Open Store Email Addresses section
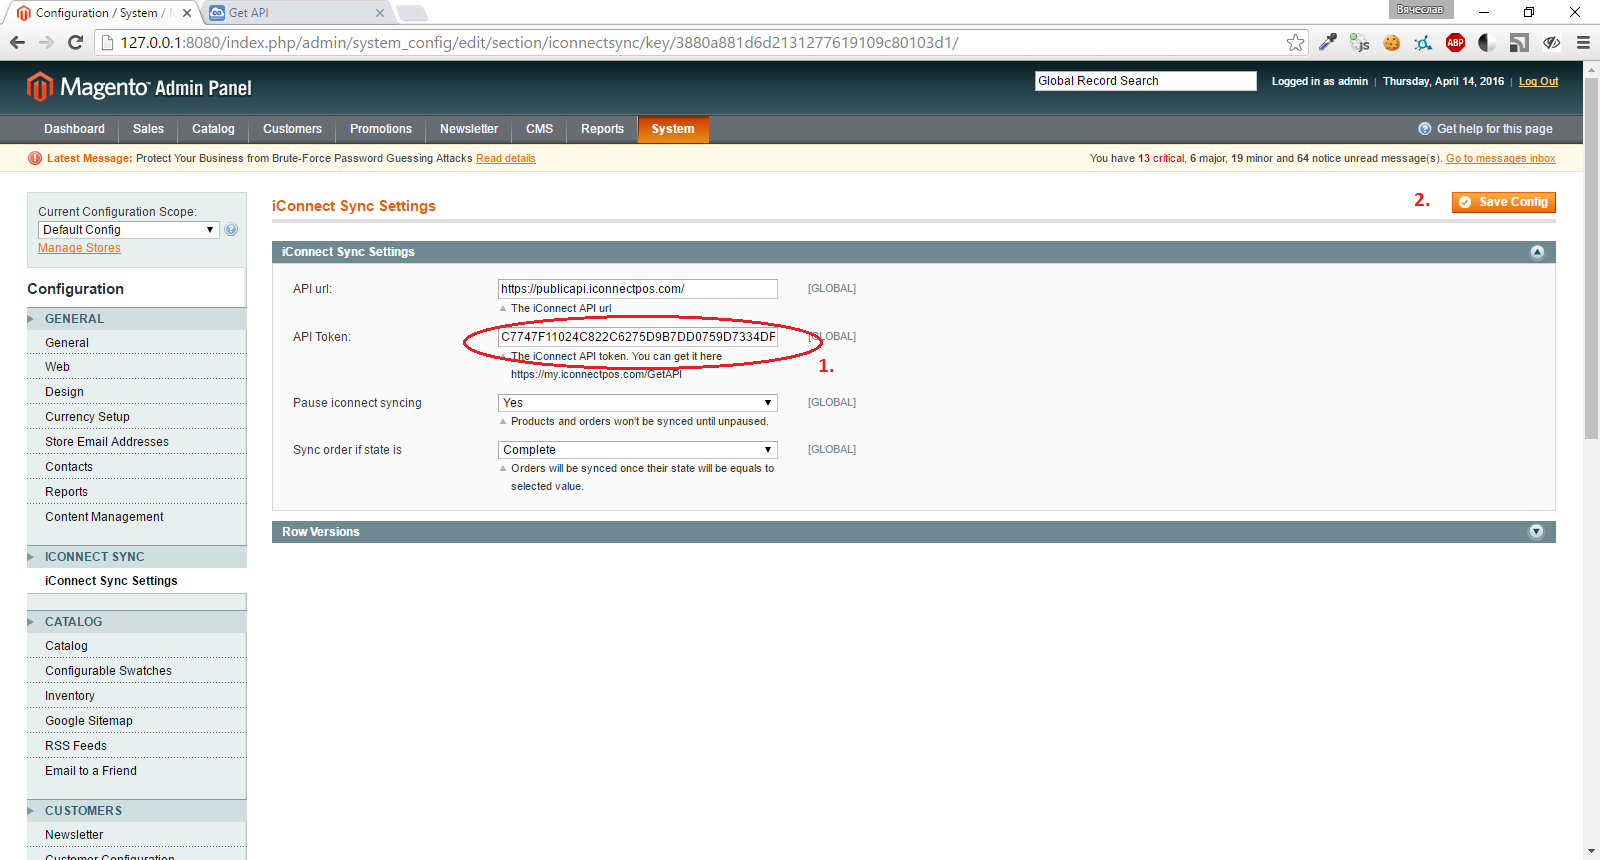Screen dimensions: 1600x860 coord(107,442)
